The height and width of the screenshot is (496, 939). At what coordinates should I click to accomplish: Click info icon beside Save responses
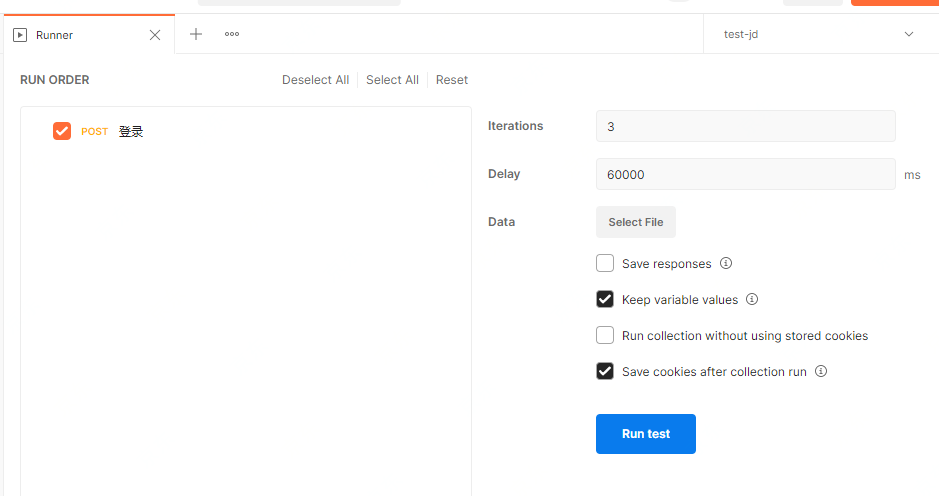coord(726,264)
